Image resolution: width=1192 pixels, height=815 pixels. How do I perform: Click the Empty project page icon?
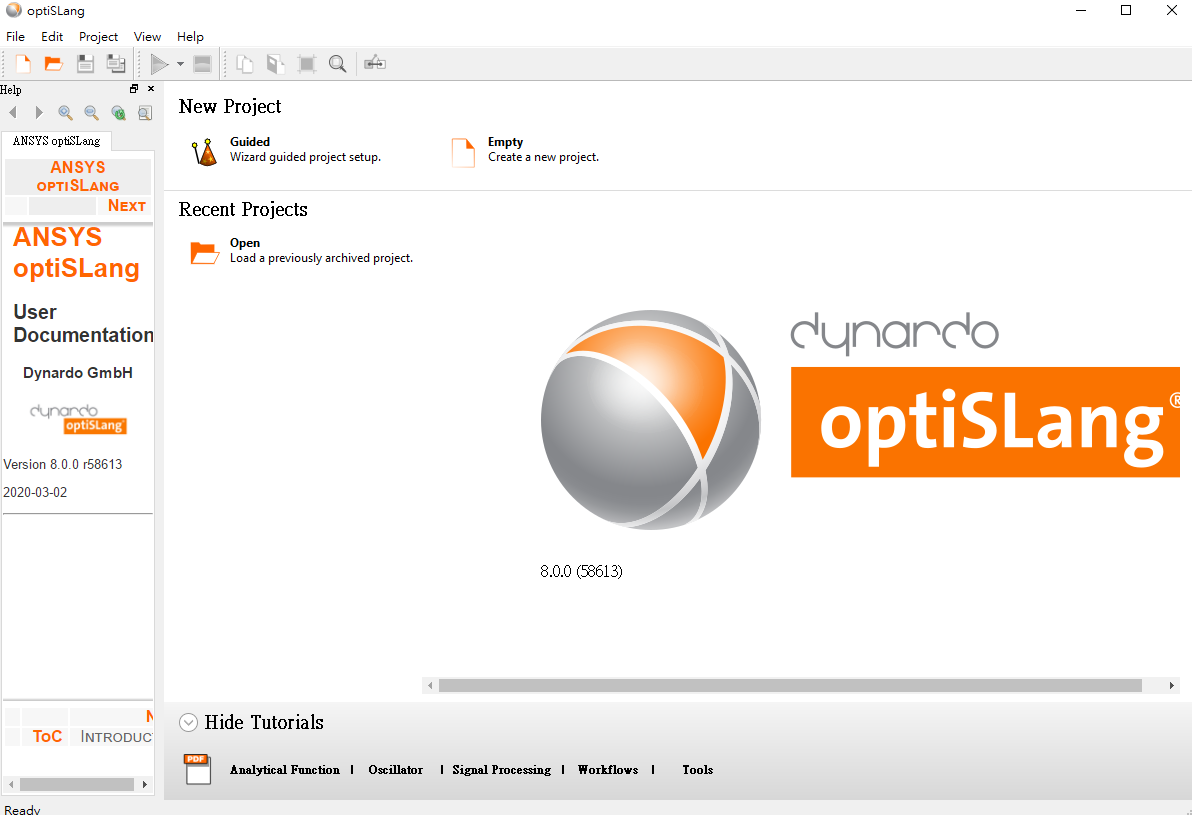pyautogui.click(x=463, y=152)
